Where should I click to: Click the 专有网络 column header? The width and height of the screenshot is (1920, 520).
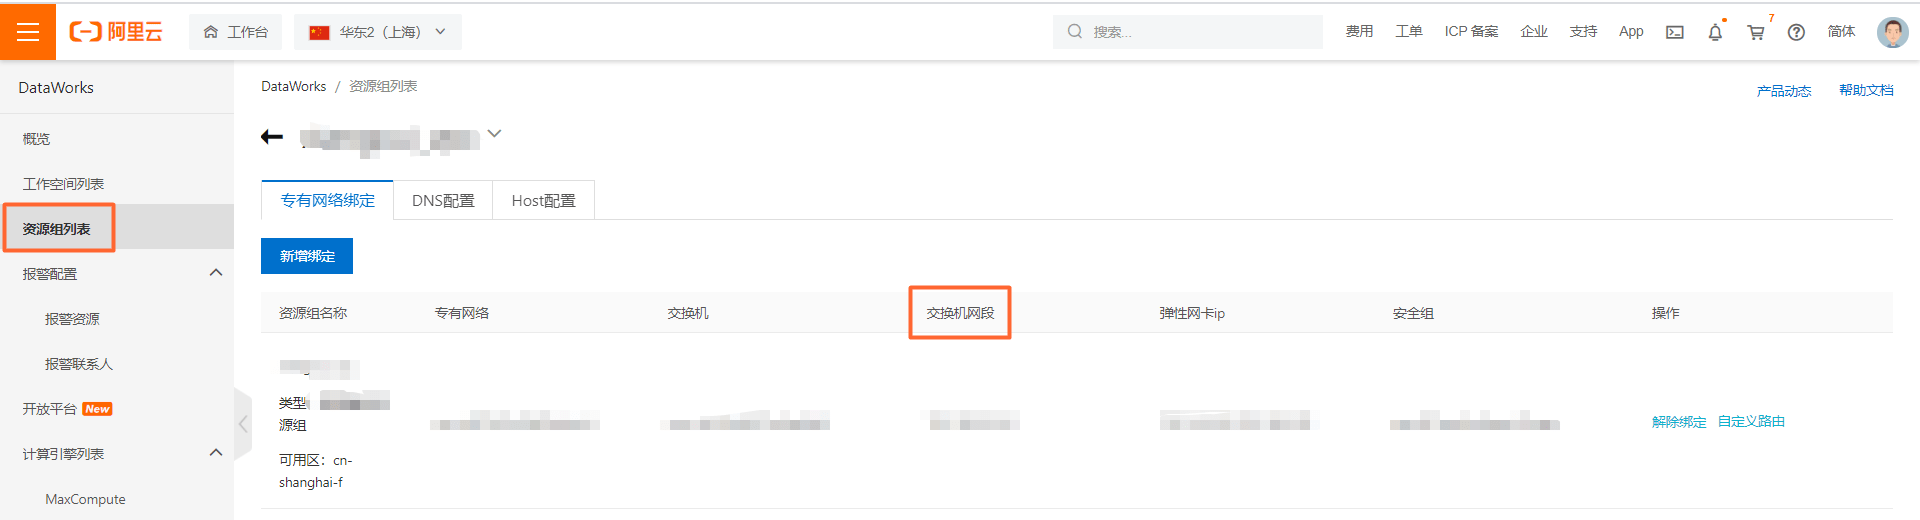click(461, 313)
